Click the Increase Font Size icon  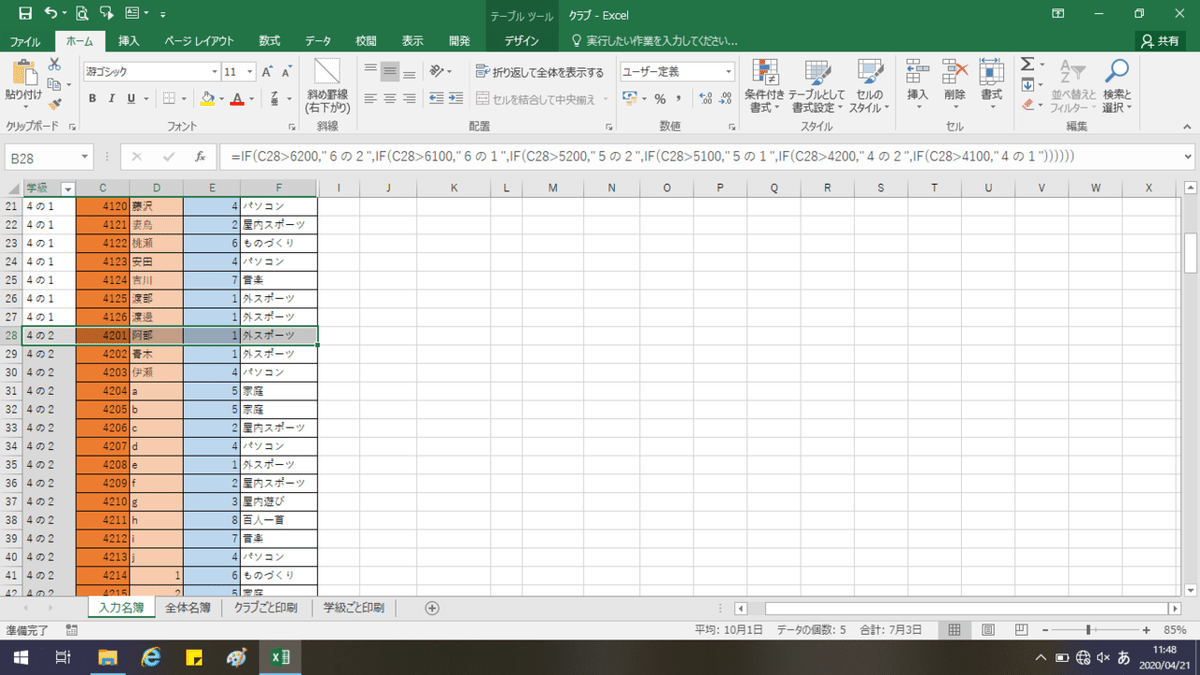coord(267,72)
